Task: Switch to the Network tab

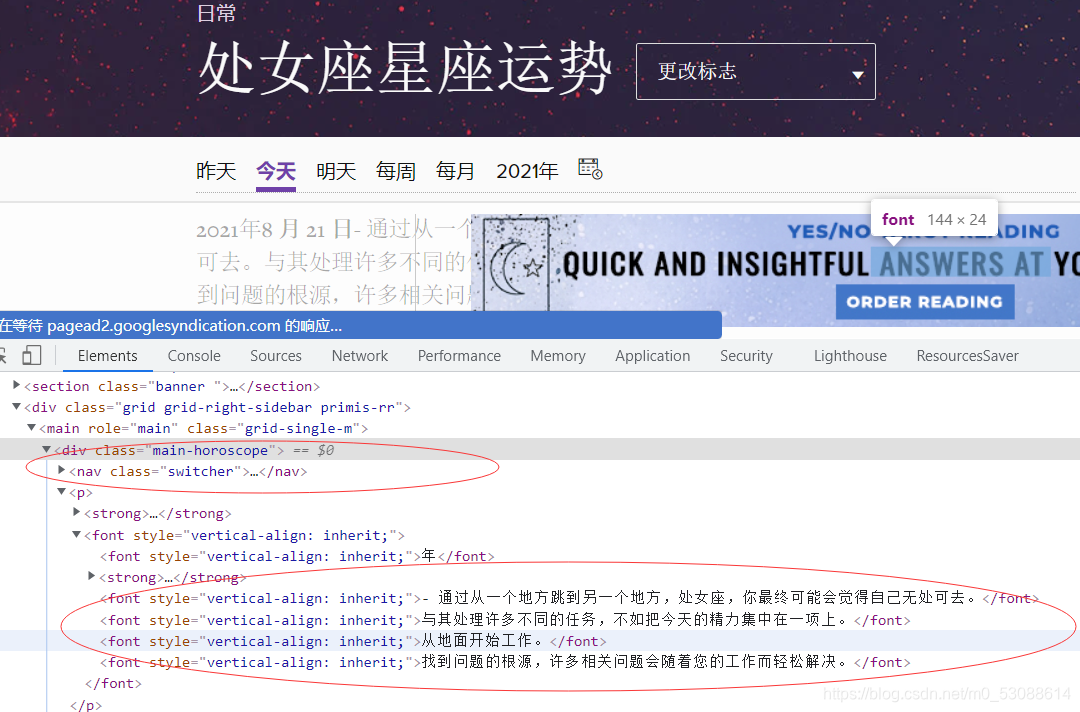Action: click(x=359, y=356)
